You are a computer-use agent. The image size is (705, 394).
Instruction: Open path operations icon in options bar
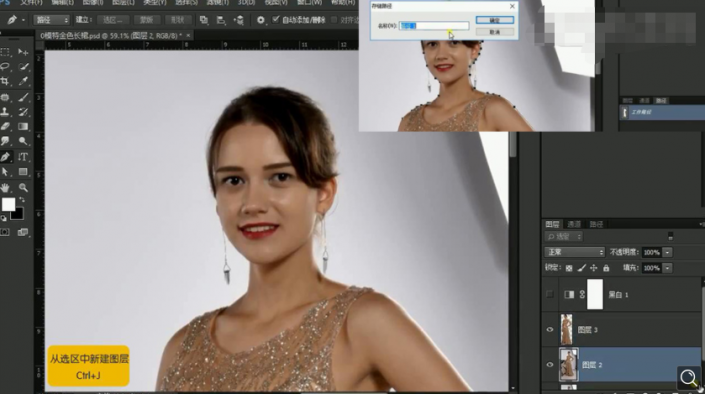point(204,20)
